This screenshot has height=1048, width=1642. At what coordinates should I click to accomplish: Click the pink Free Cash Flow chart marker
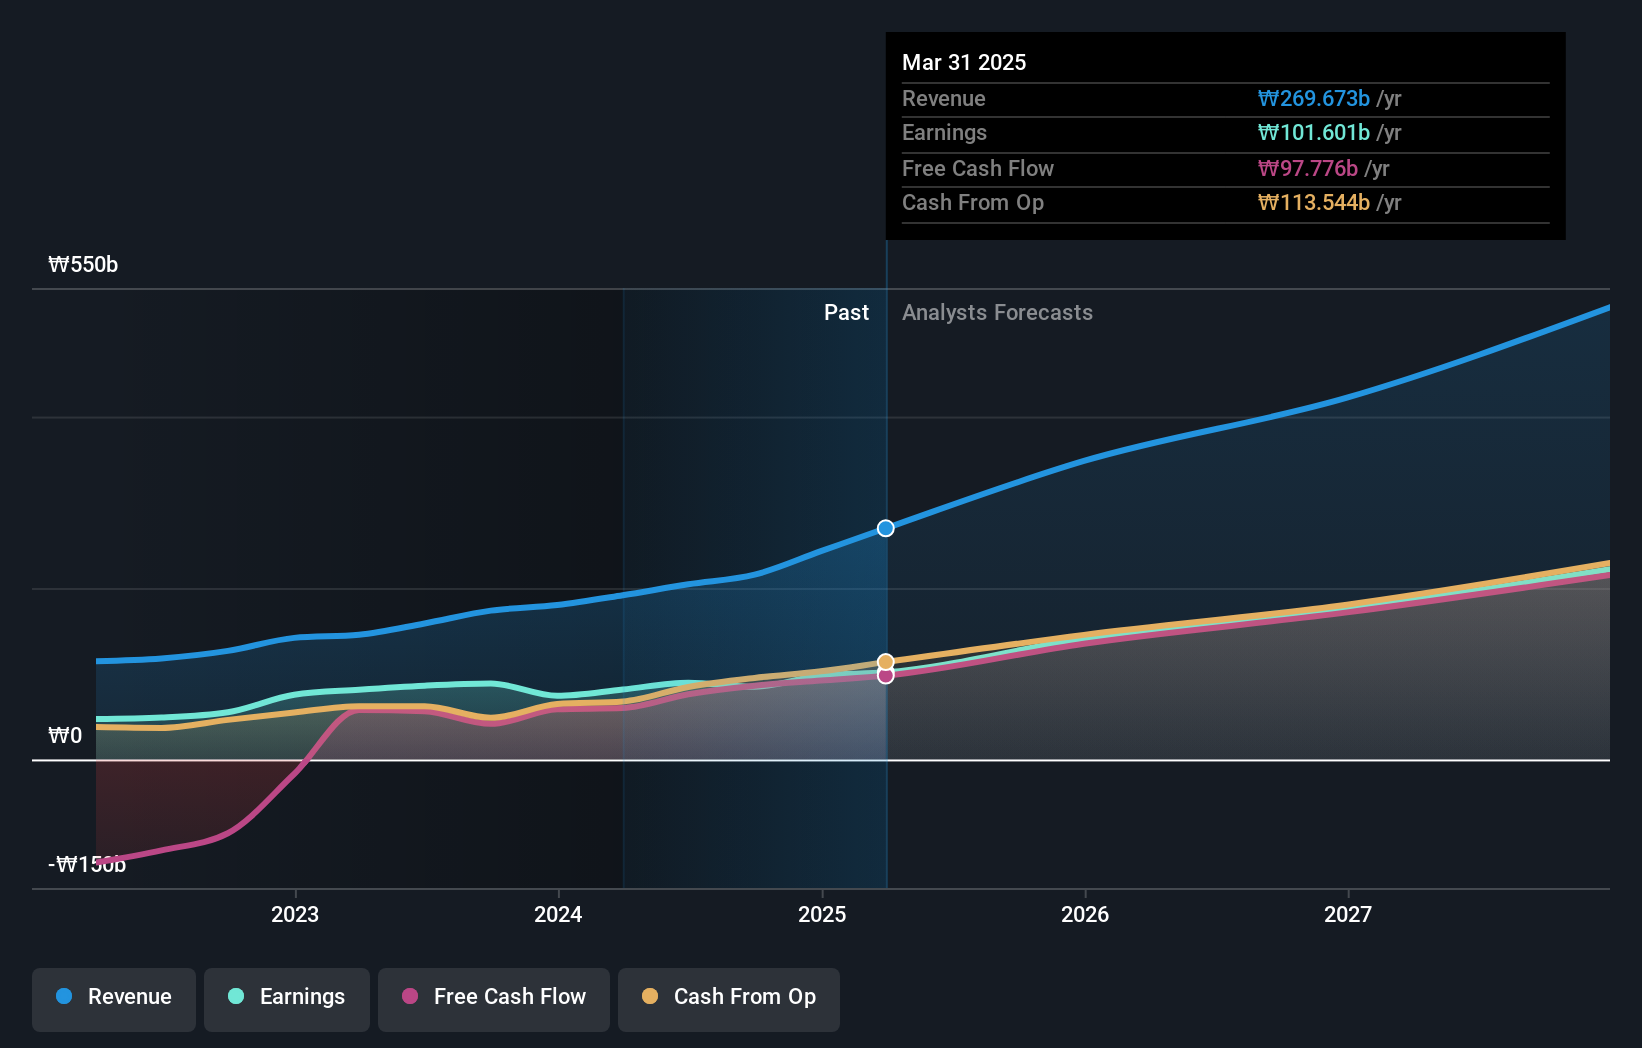click(884, 676)
